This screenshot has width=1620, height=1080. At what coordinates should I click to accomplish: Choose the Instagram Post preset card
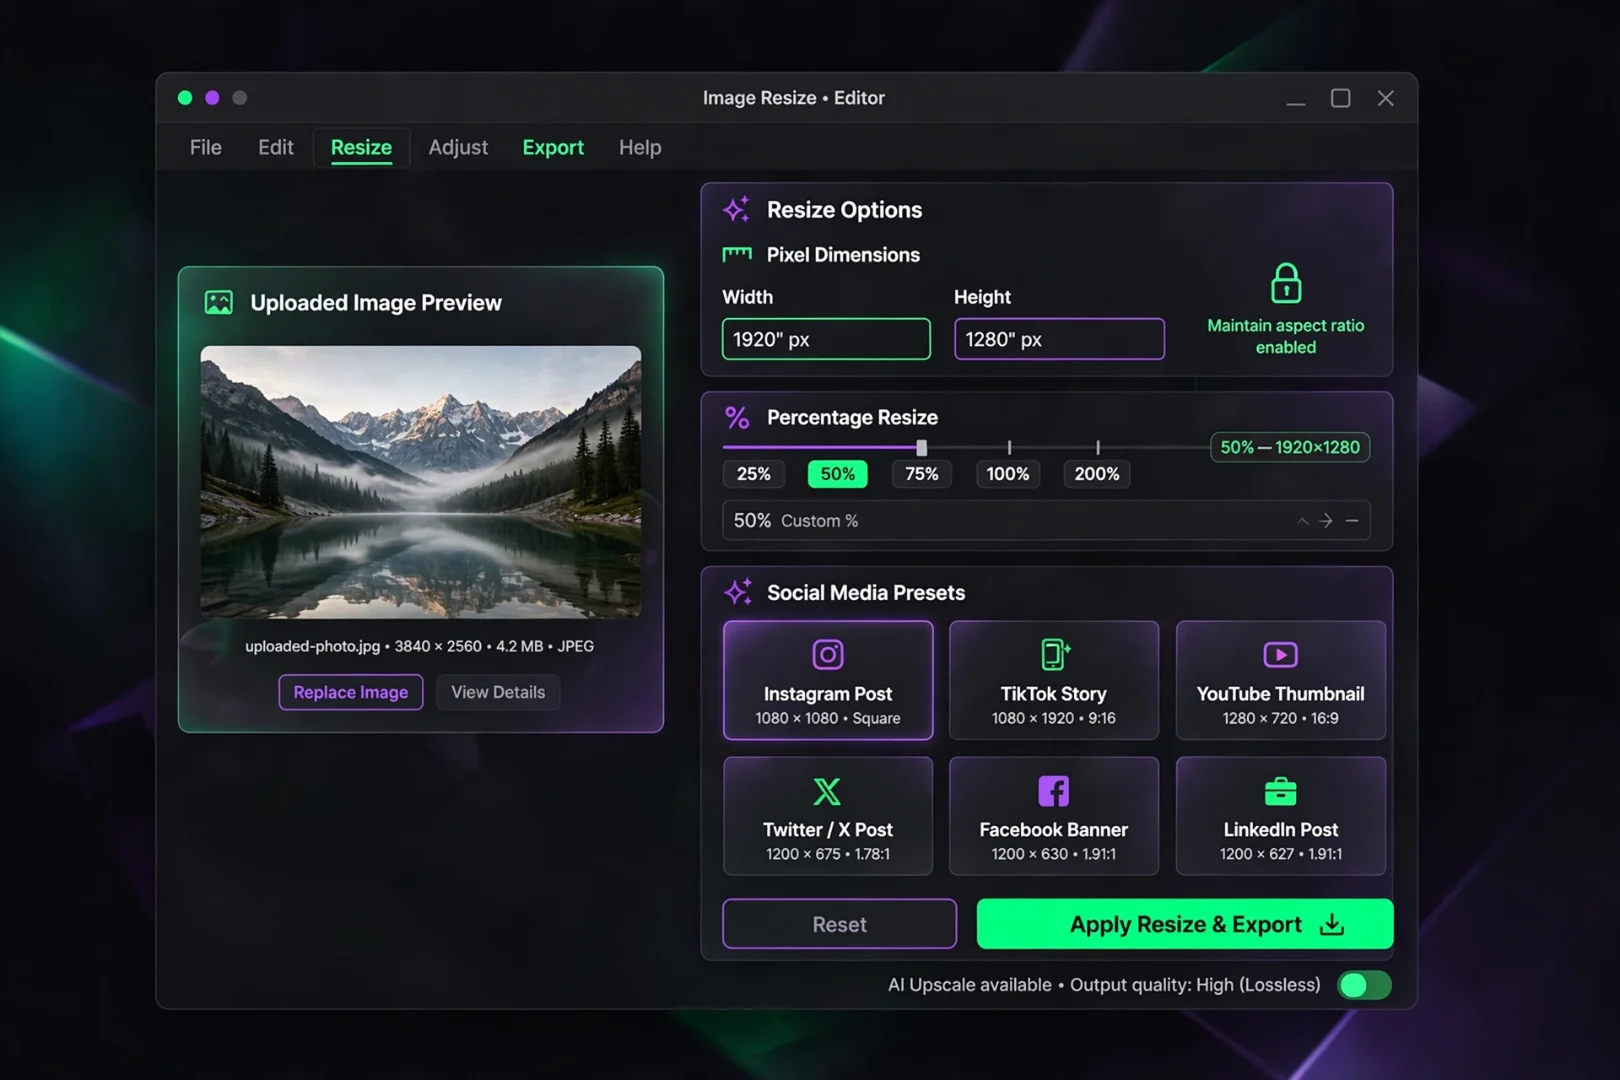click(x=828, y=680)
